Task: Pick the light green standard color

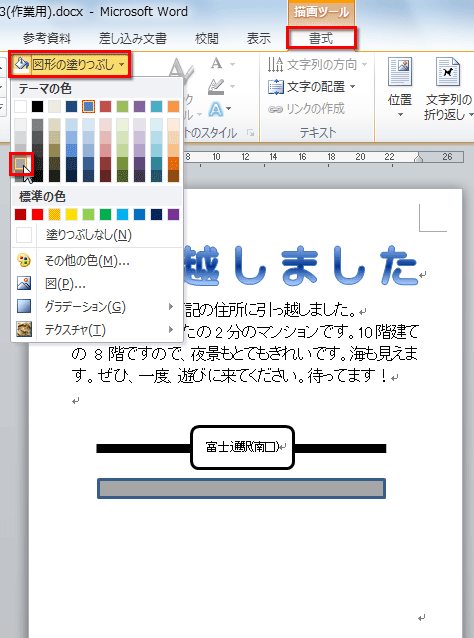Action: coord(88,214)
